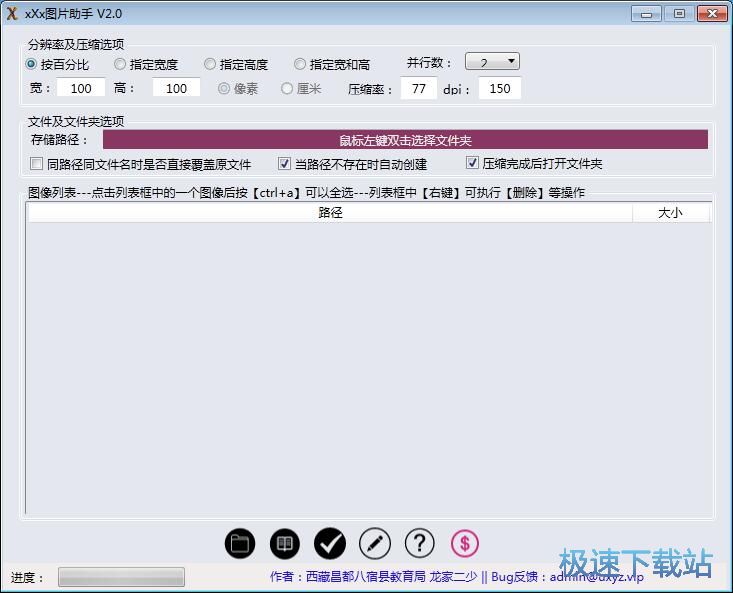Click the 大小 column header
This screenshot has height=593, width=733.
(x=670, y=213)
